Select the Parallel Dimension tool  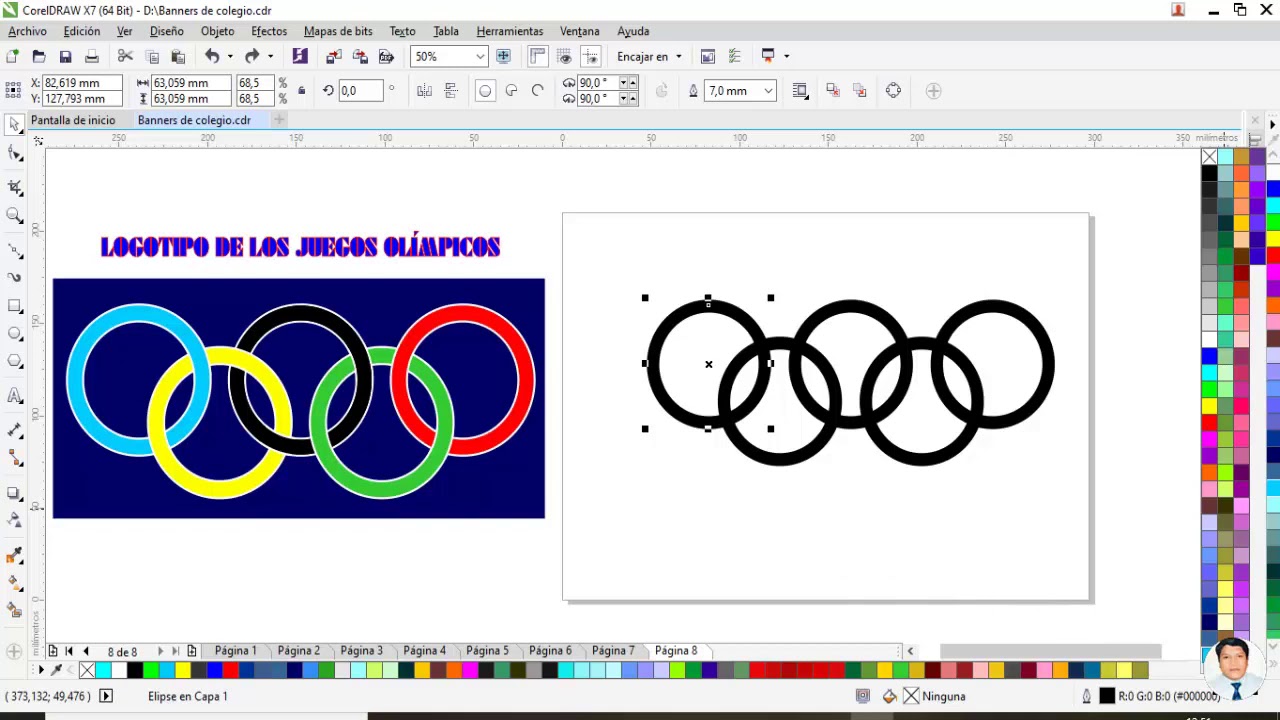tap(14, 430)
